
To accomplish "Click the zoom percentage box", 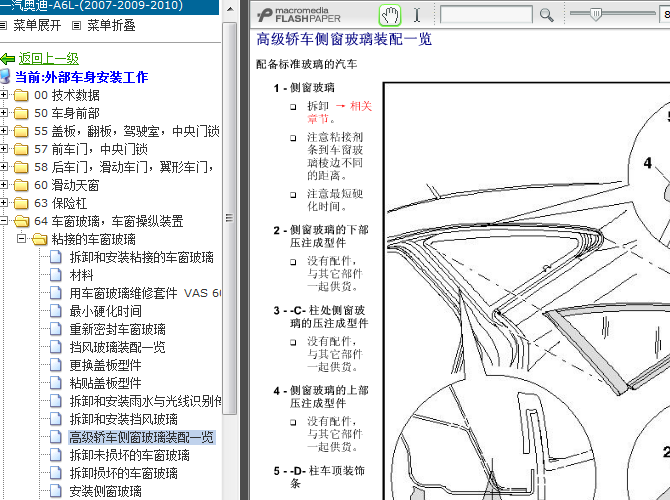I will (666, 15).
